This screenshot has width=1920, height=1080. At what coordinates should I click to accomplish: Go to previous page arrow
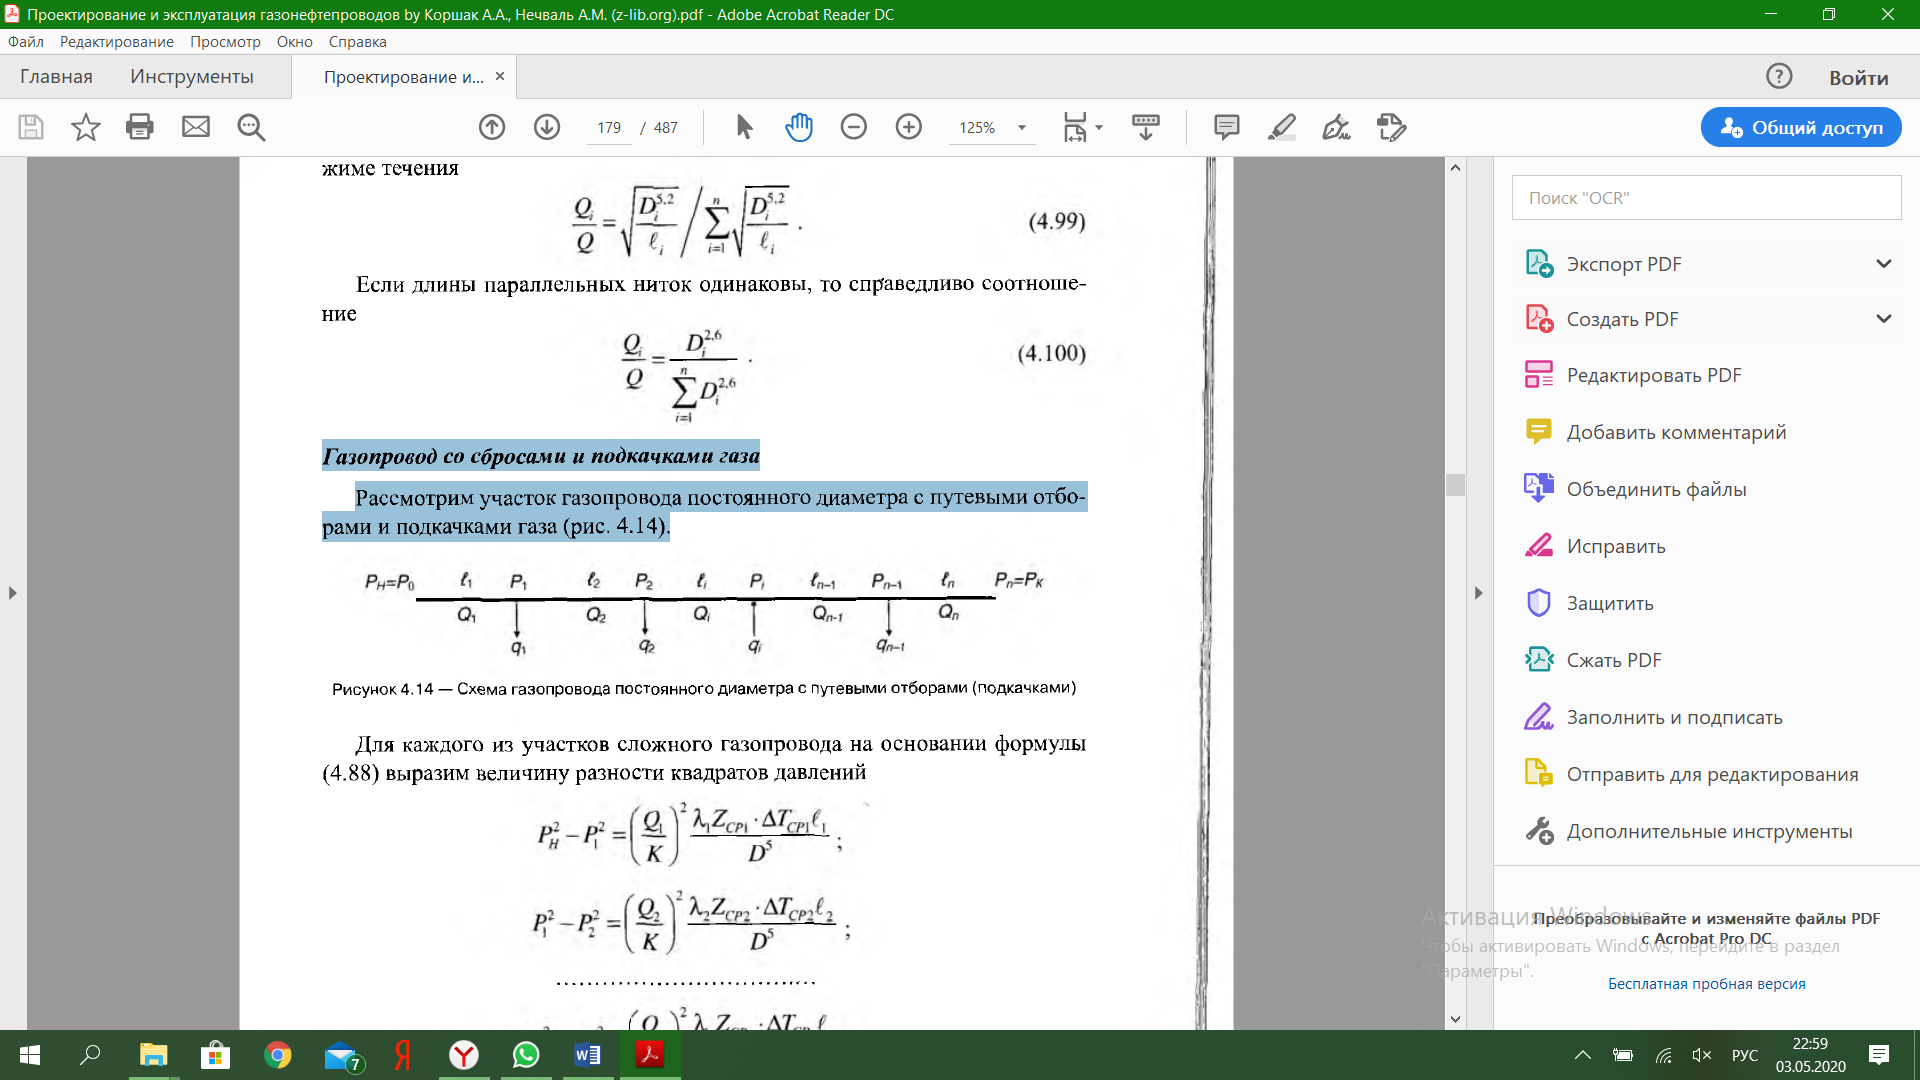[492, 127]
